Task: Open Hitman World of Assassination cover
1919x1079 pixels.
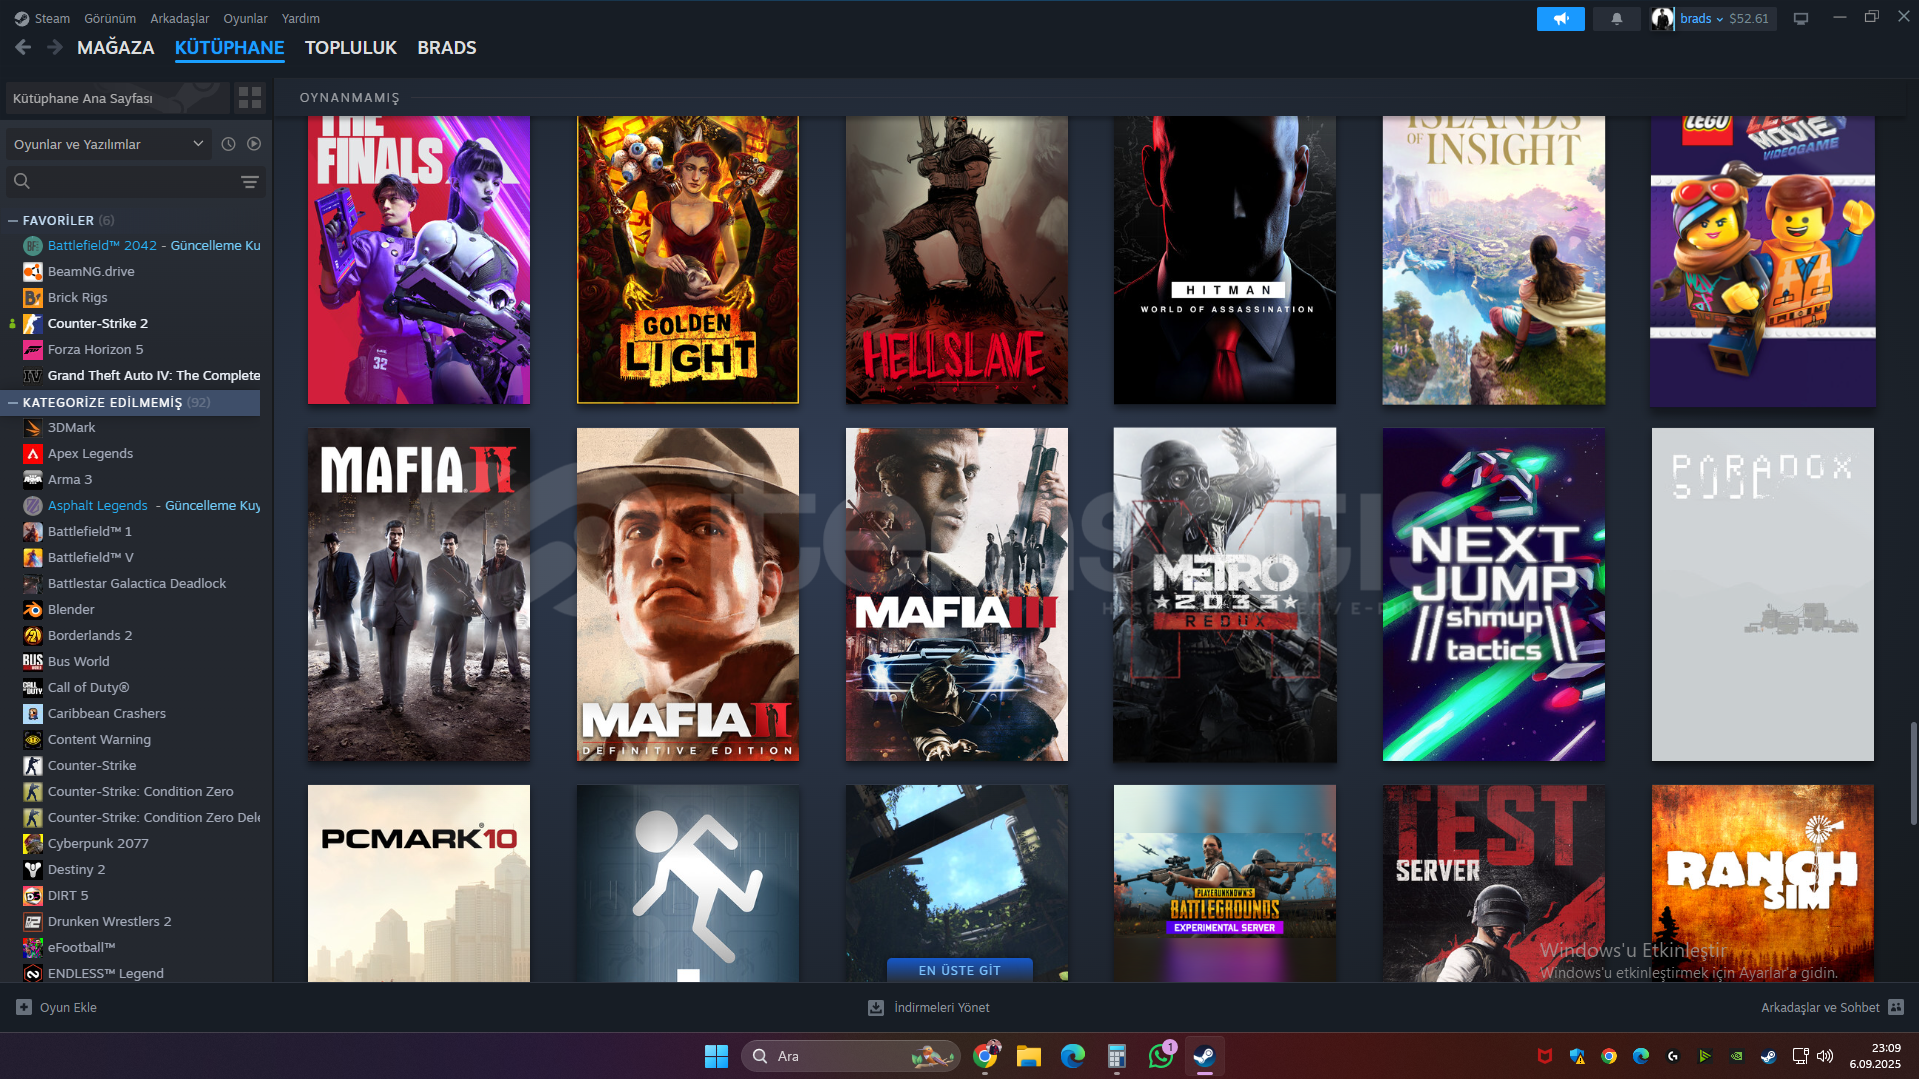Action: [x=1225, y=260]
